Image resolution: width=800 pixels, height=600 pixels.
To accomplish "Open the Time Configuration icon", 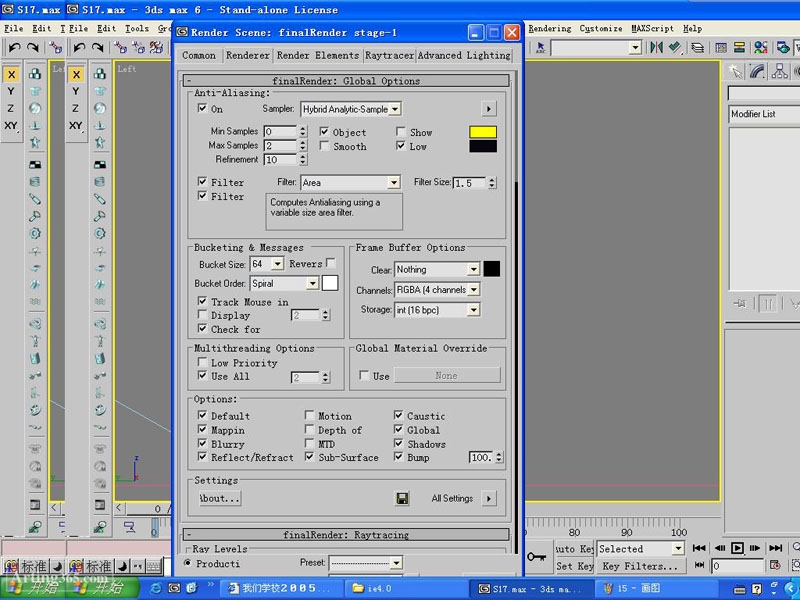I will [775, 565].
